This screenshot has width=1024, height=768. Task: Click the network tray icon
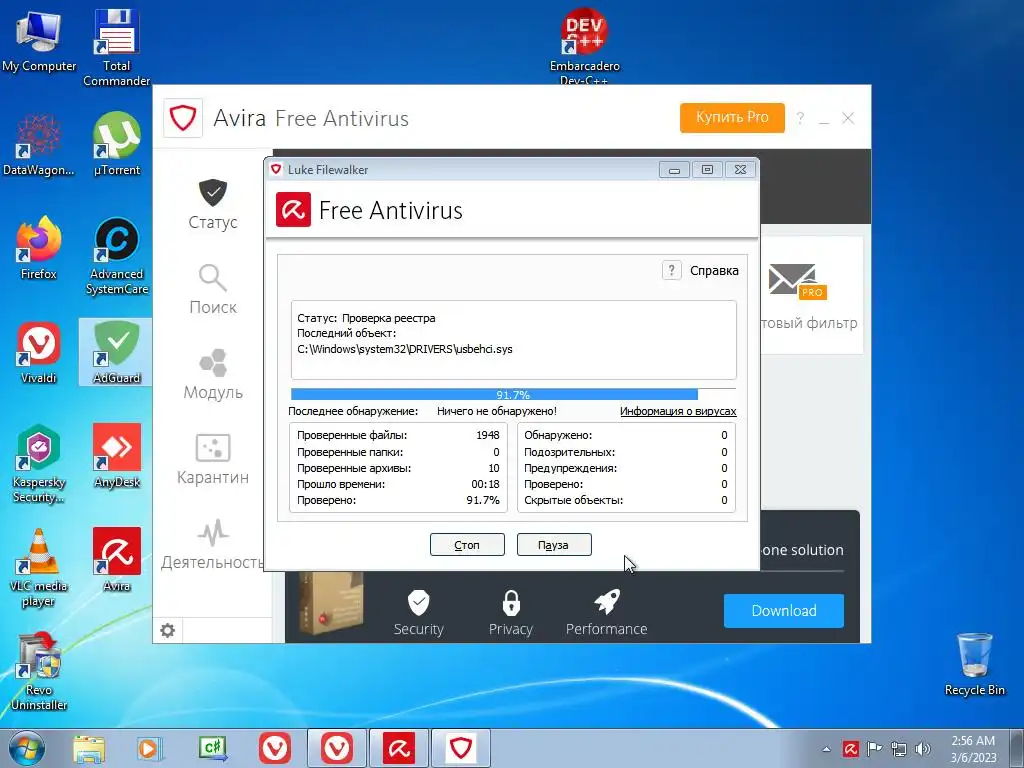[899, 749]
